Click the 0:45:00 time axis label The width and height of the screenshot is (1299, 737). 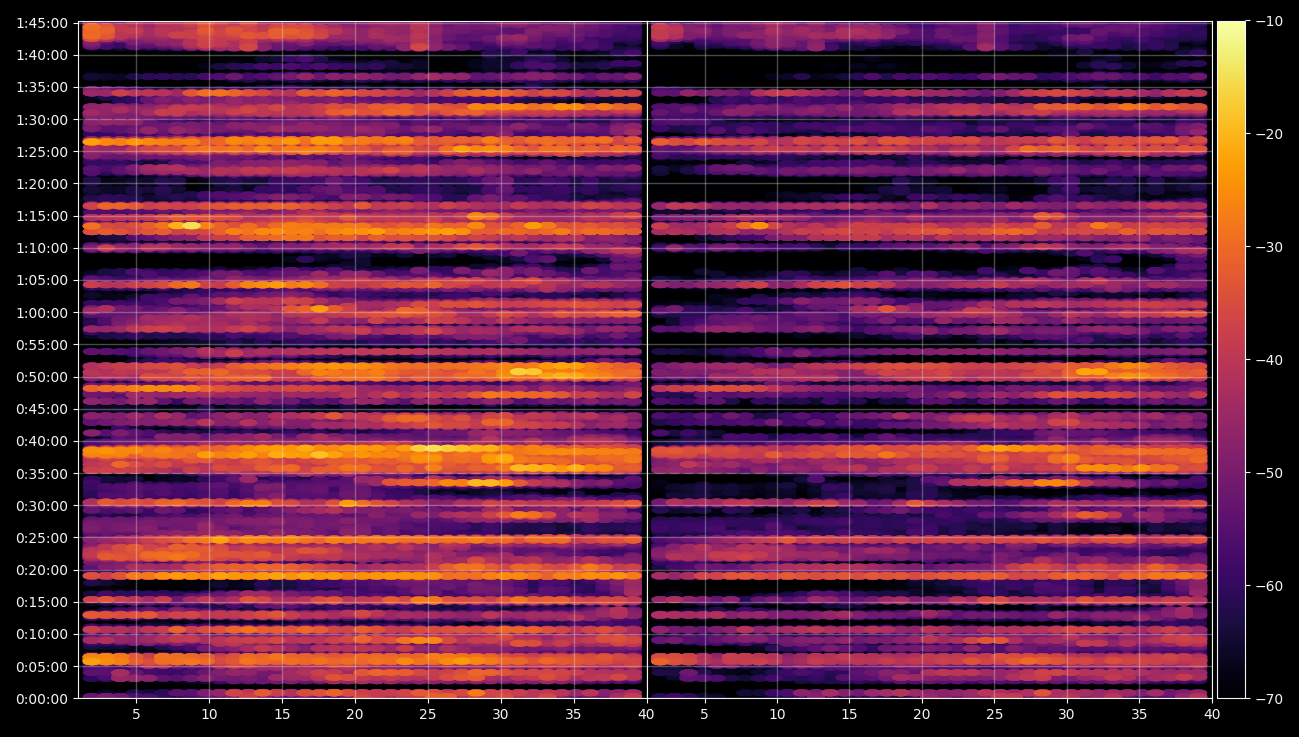pyautogui.click(x=42, y=409)
